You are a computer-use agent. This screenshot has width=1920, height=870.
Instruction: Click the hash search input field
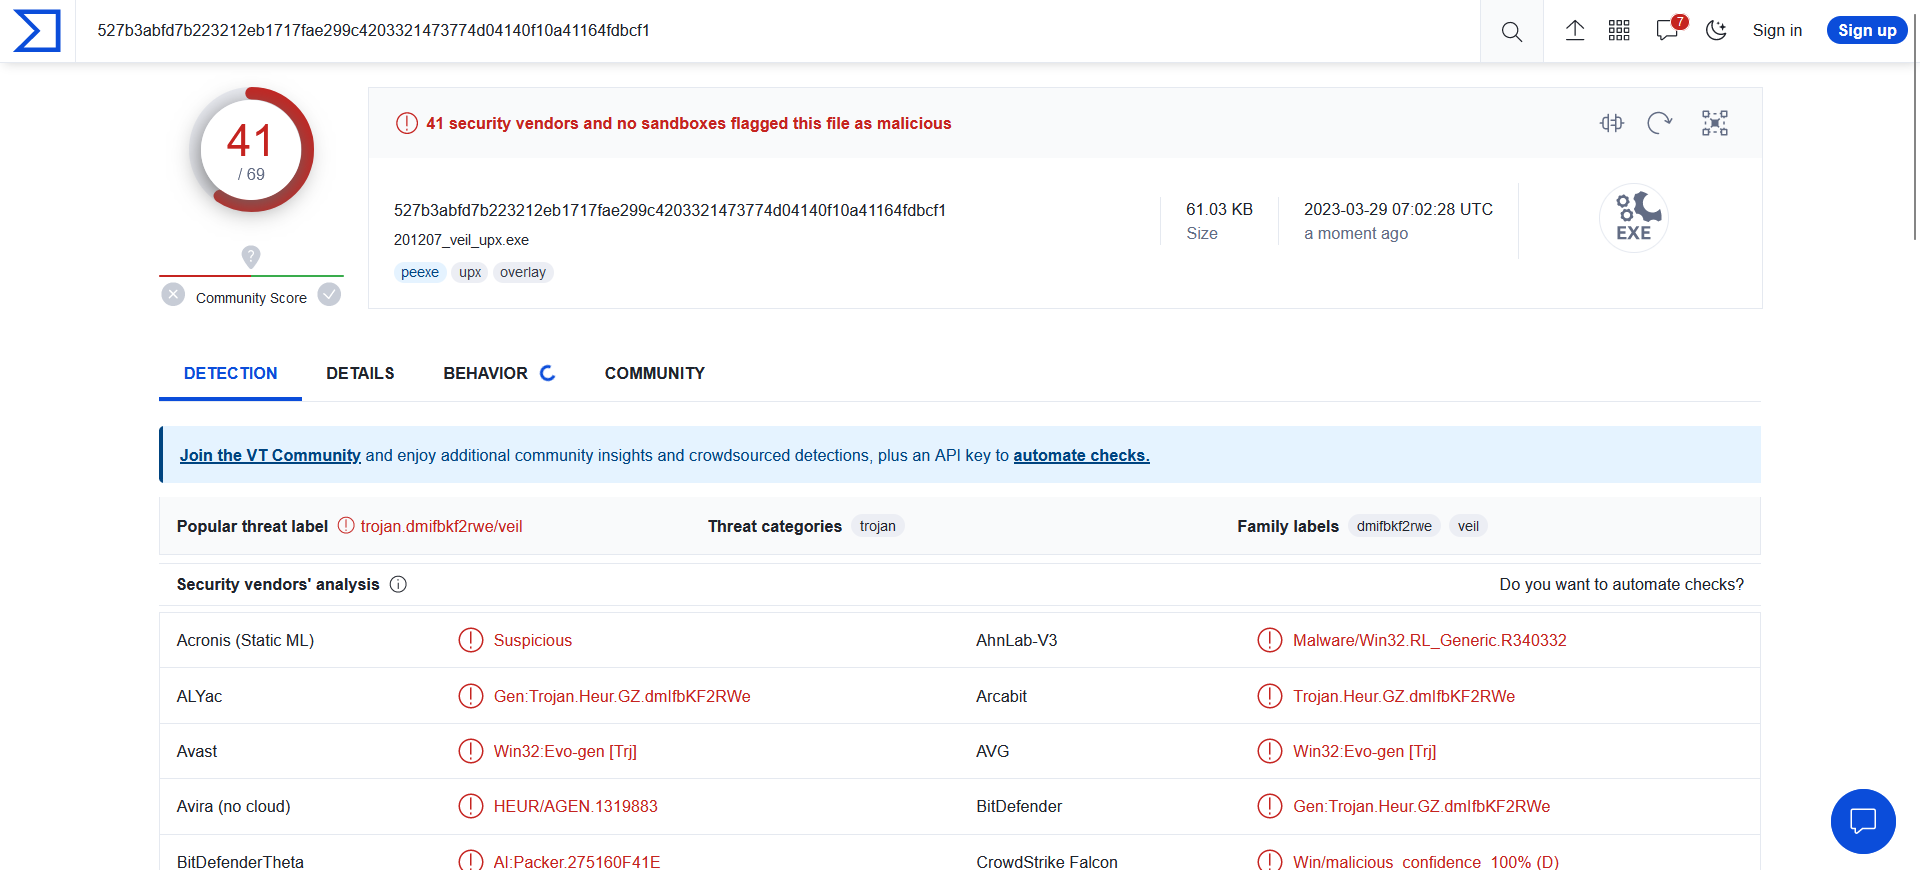click(x=777, y=31)
